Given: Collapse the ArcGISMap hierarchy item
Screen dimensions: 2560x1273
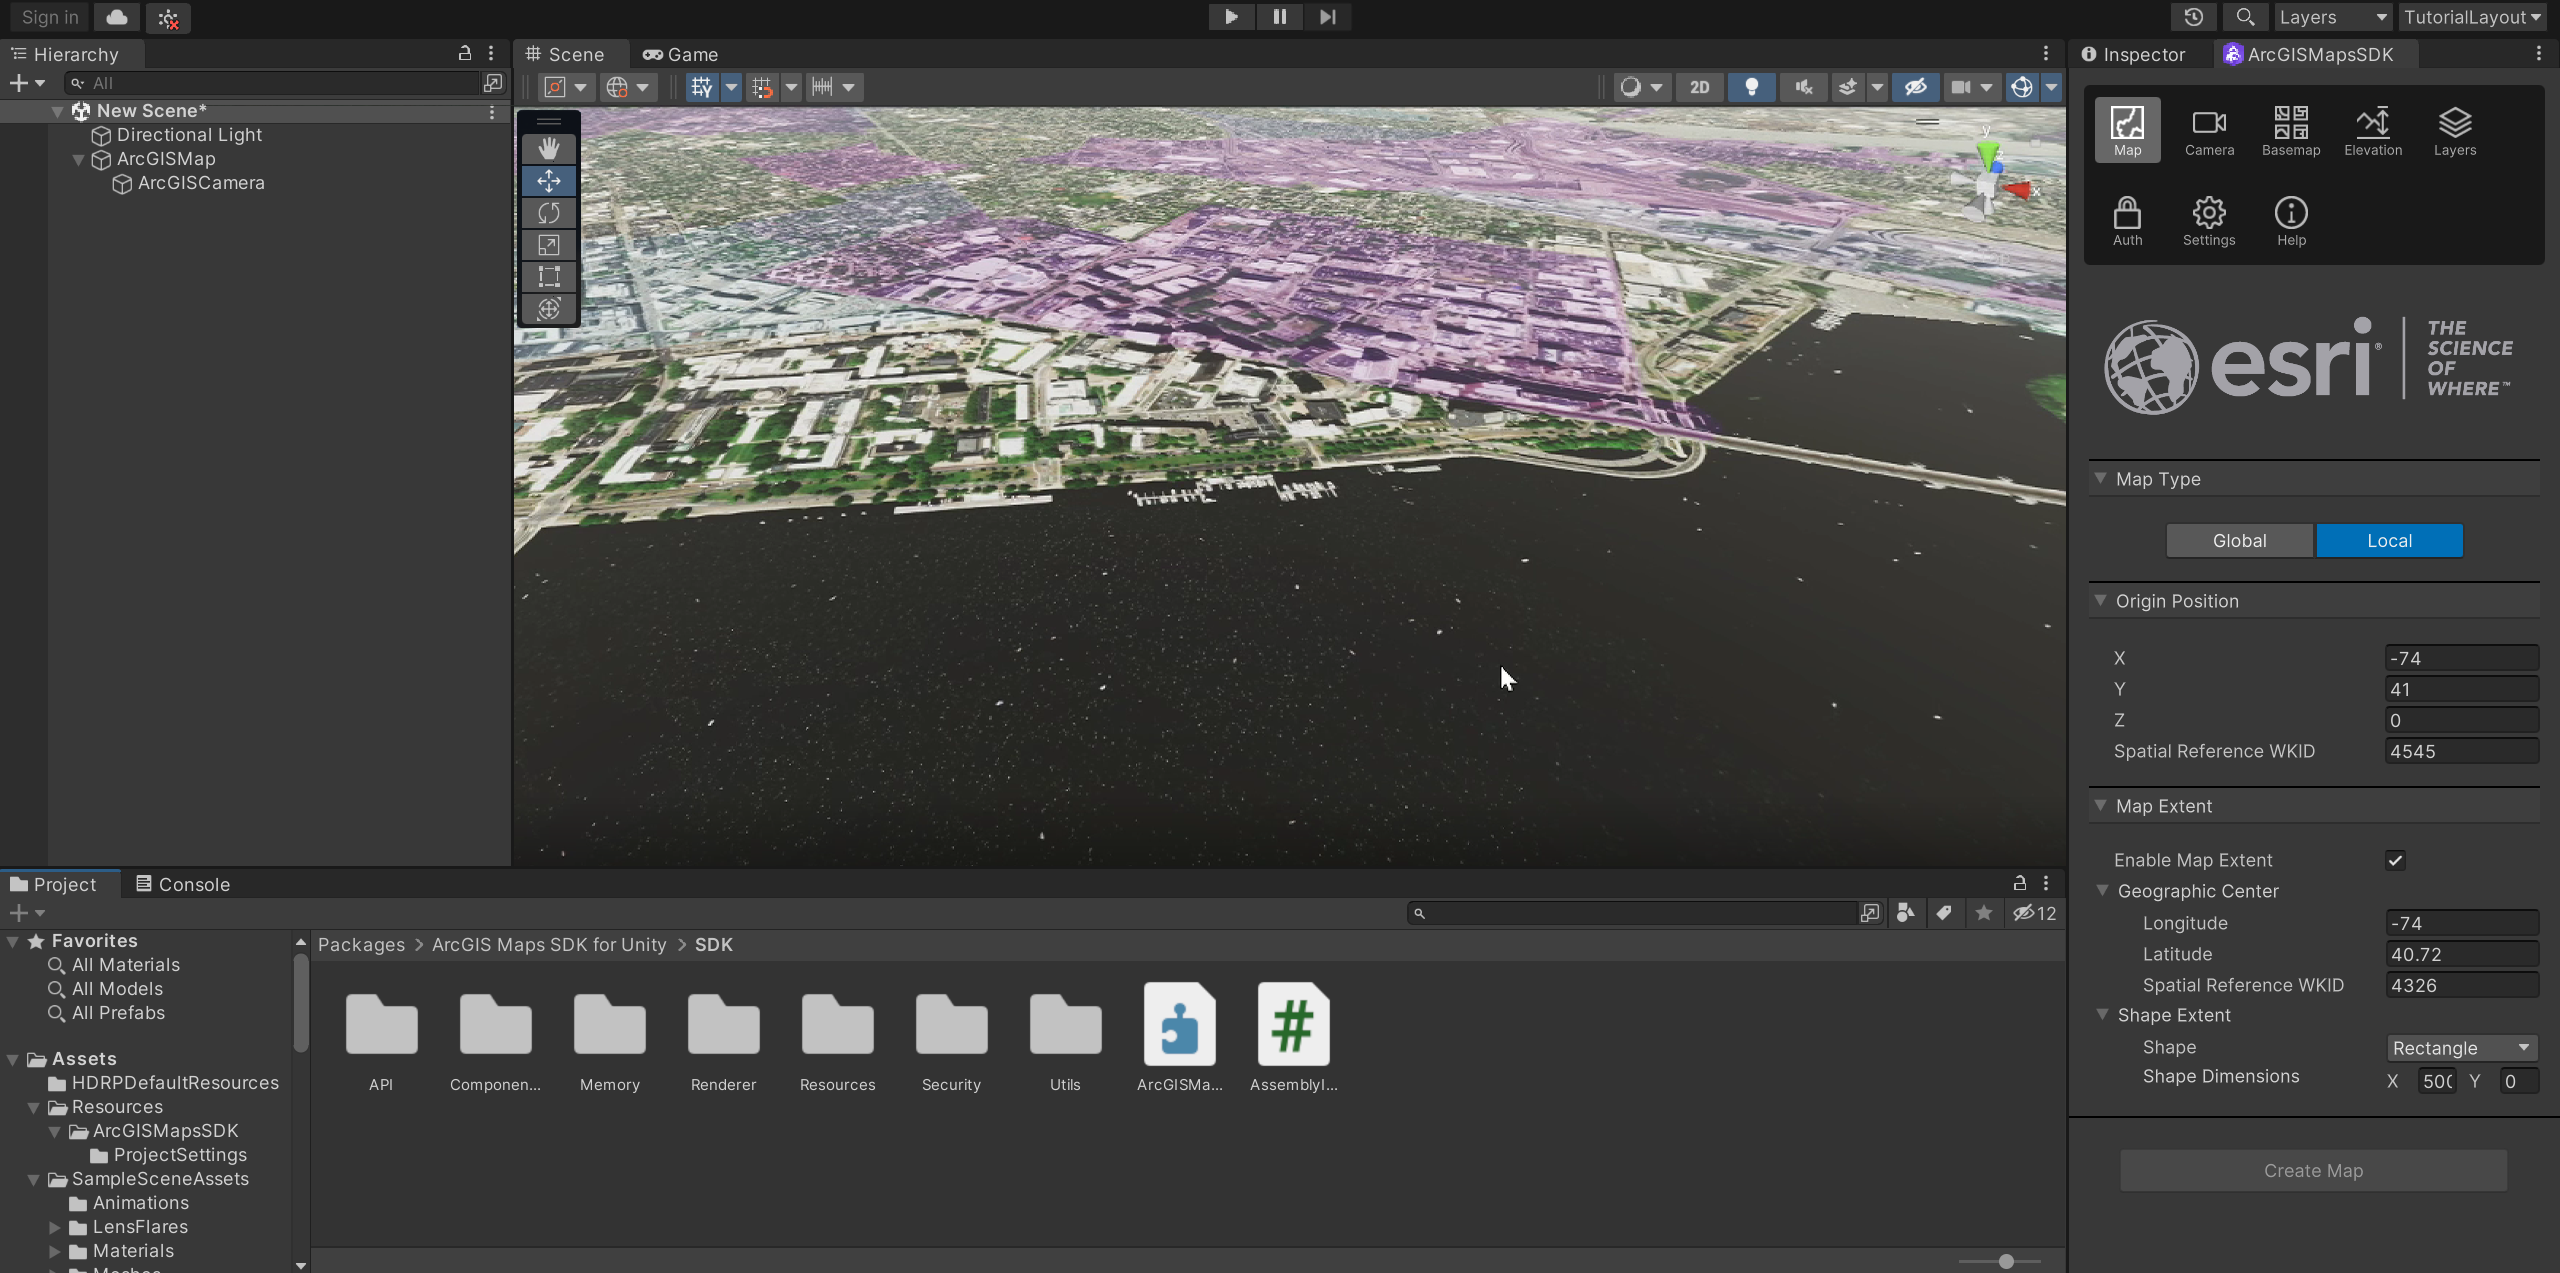Looking at the screenshot, I should pyautogui.click(x=78, y=159).
